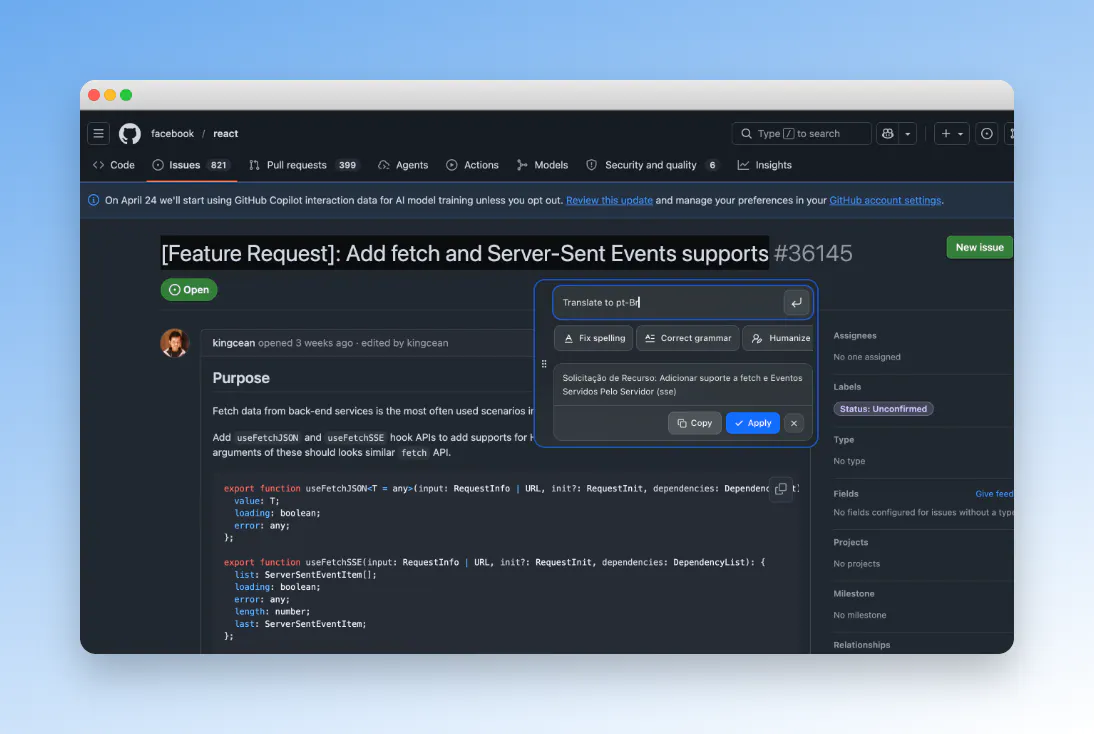The height and width of the screenshot is (734, 1094).
Task: Copy the code block with copy icon
Action: pyautogui.click(x=781, y=488)
